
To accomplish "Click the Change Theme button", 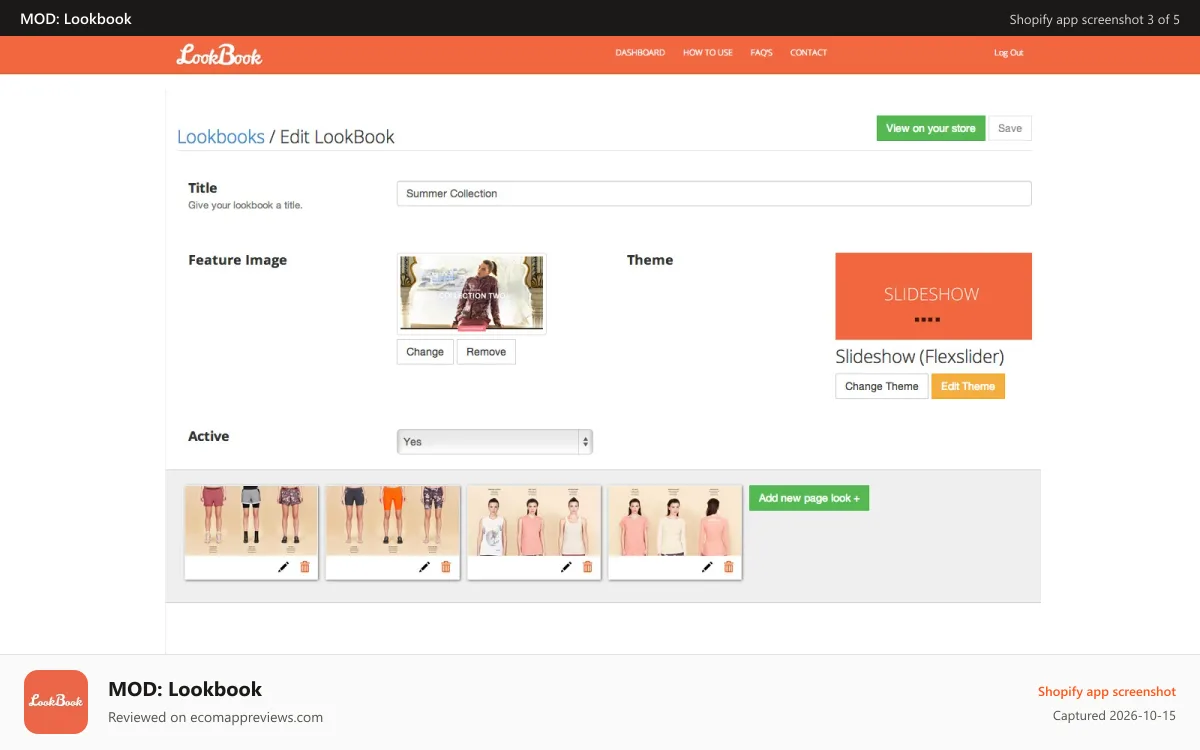I will [882, 386].
